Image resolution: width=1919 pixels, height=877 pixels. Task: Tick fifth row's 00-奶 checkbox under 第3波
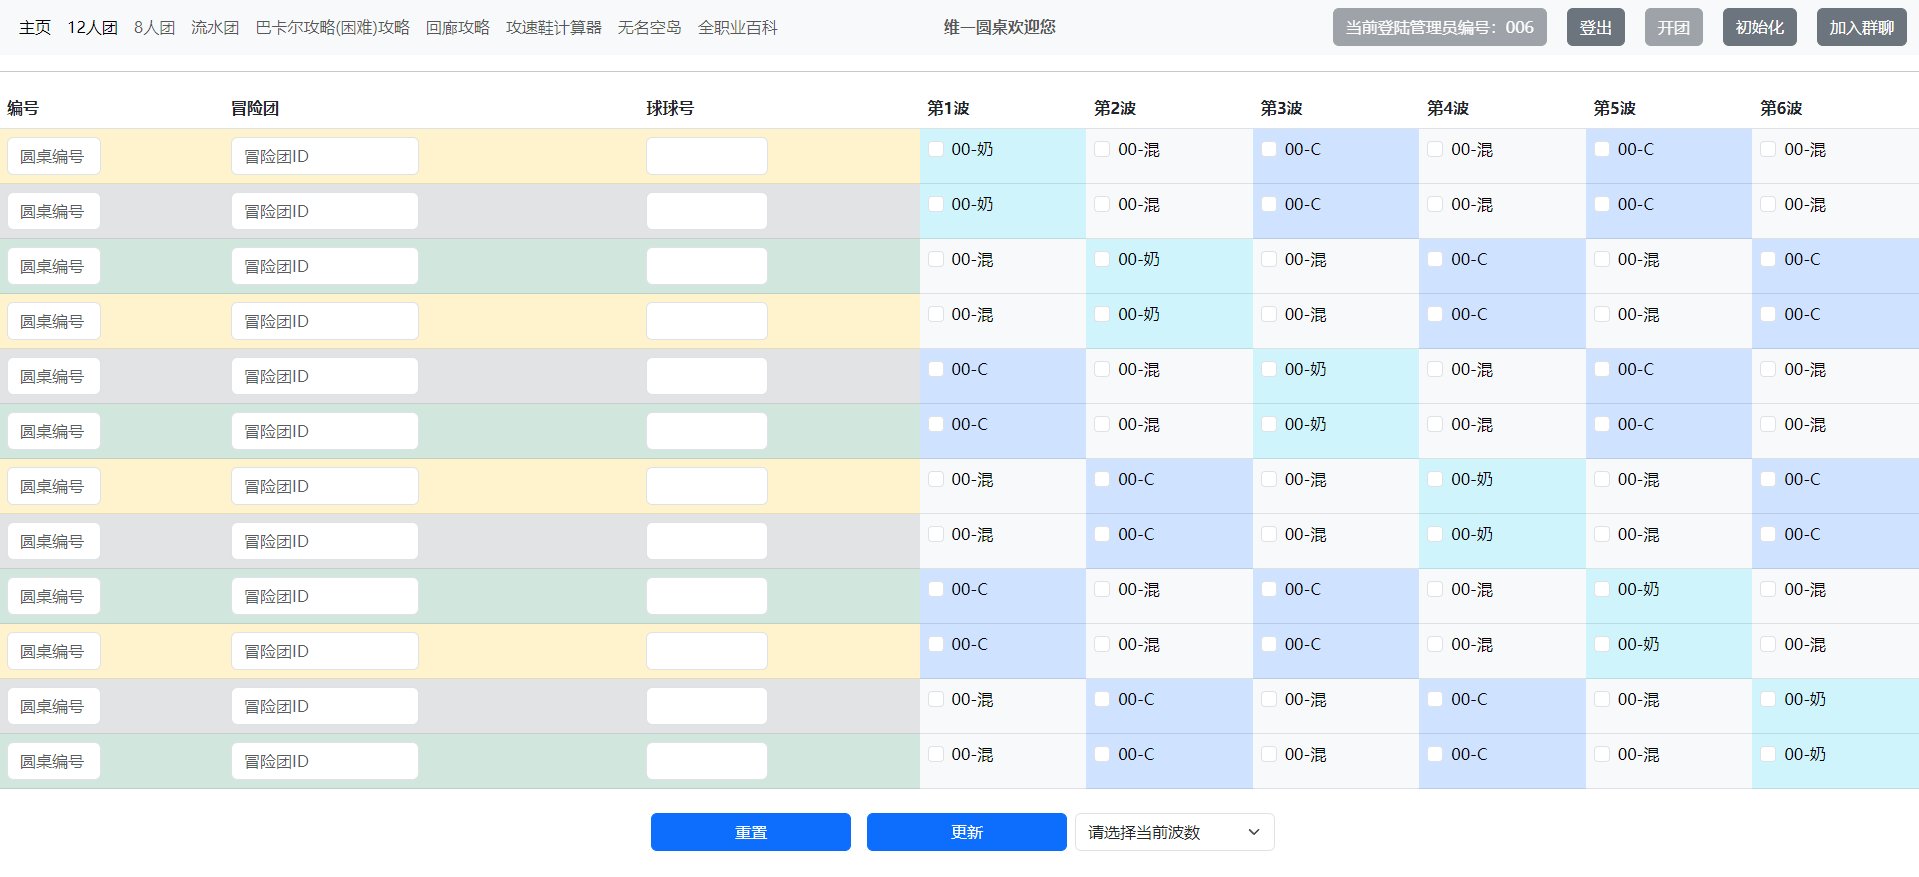1269,369
